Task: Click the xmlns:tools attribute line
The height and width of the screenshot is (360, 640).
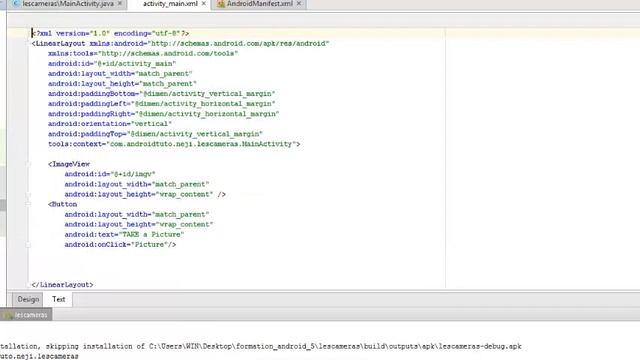Action: [143, 53]
